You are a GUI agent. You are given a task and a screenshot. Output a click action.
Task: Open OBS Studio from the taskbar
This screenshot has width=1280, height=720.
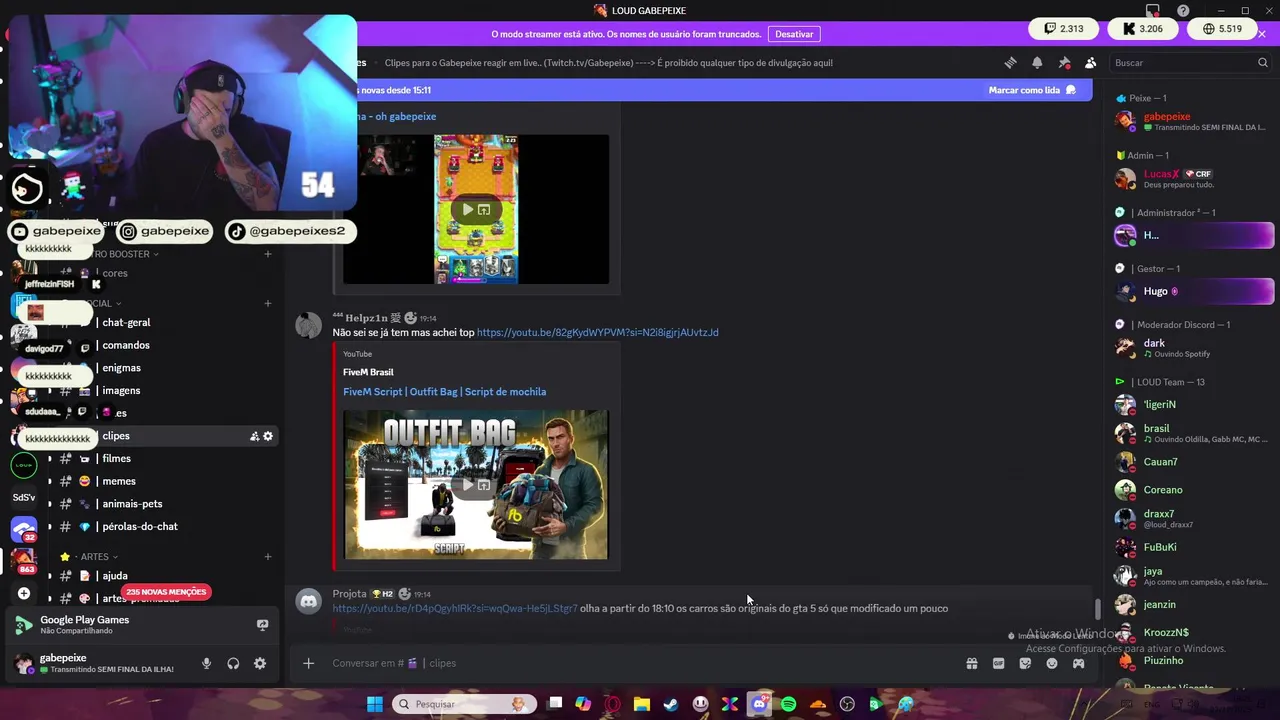847,704
